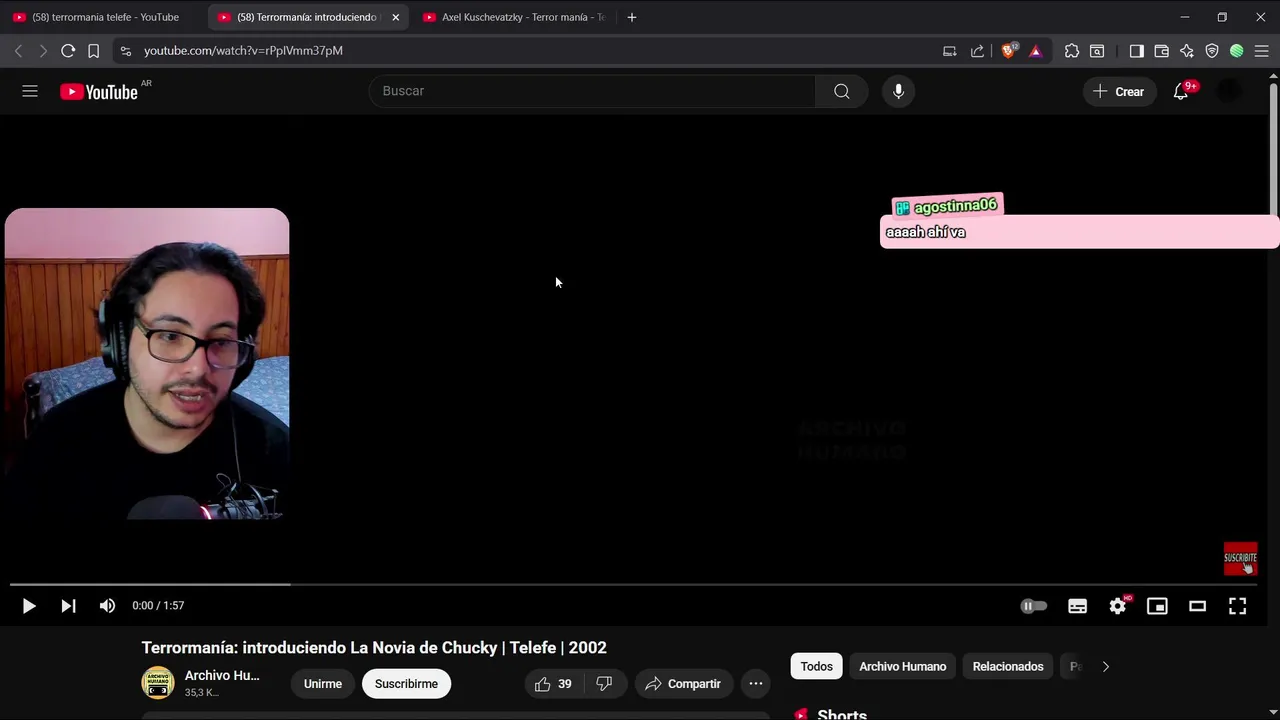The height and width of the screenshot is (720, 1280).
Task: Toggle the autoplay switch
Action: 1034,606
